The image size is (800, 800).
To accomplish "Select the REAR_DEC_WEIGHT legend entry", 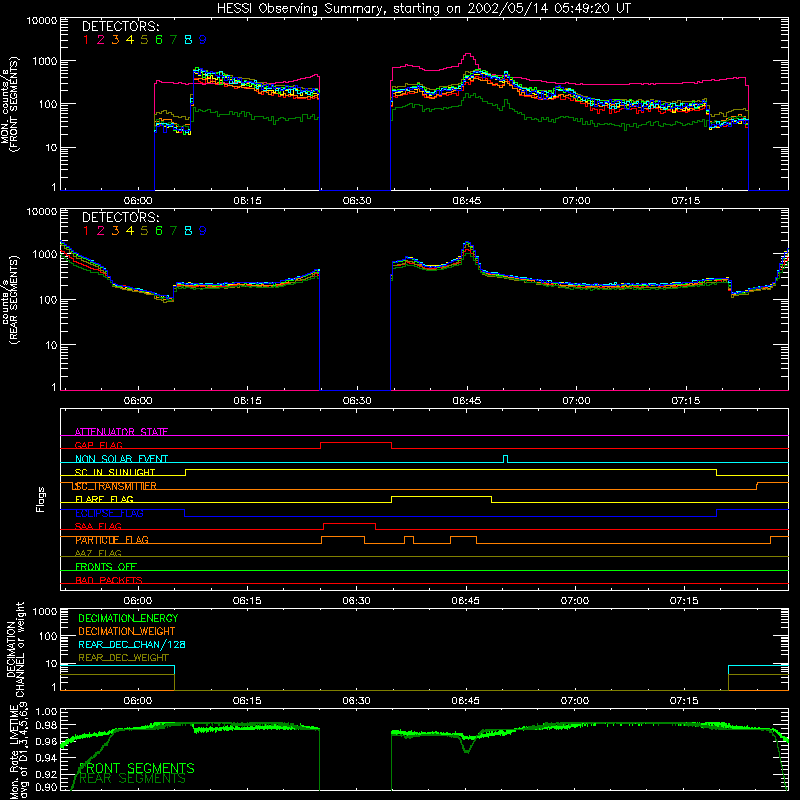I will [123, 658].
